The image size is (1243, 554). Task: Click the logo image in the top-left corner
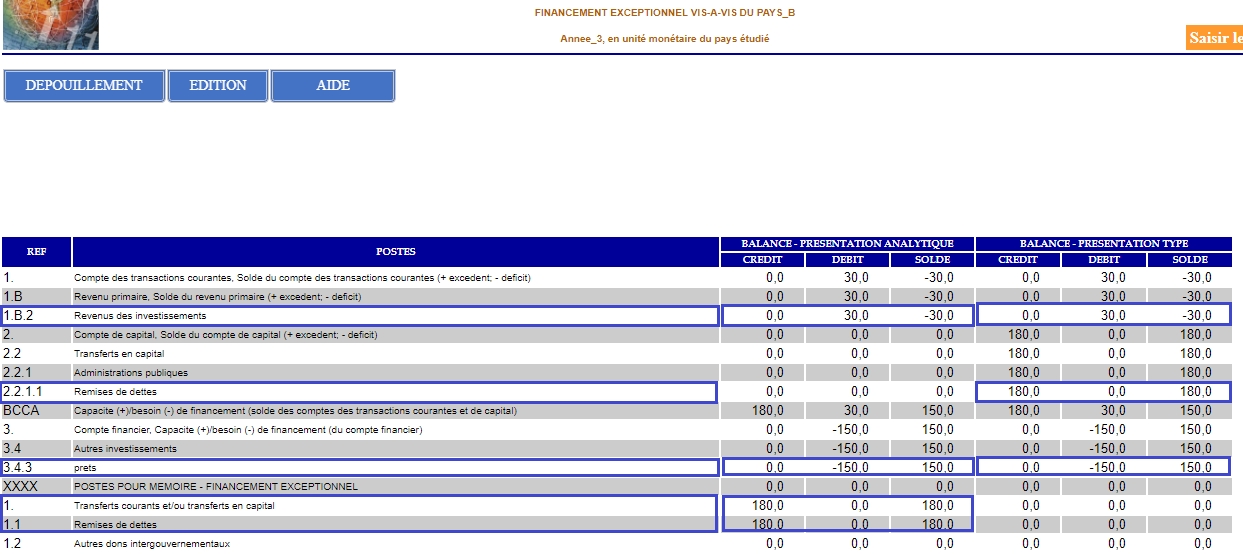click(51, 25)
